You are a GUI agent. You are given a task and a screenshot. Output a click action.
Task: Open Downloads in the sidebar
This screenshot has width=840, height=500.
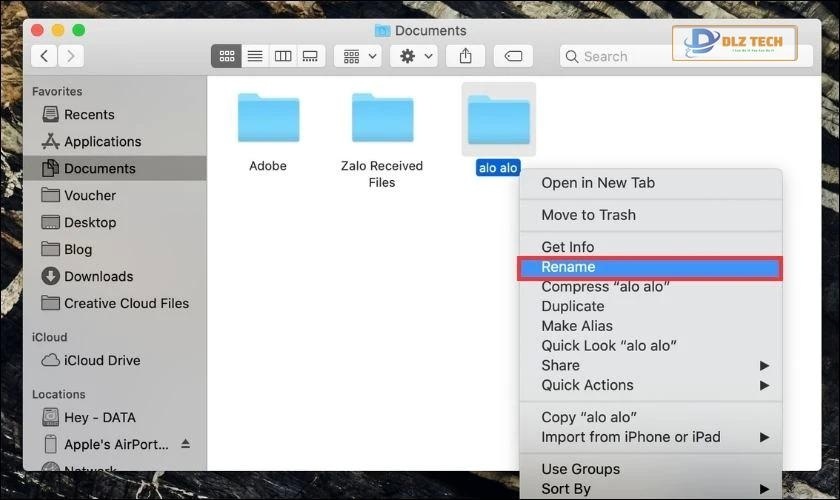[x=98, y=276]
